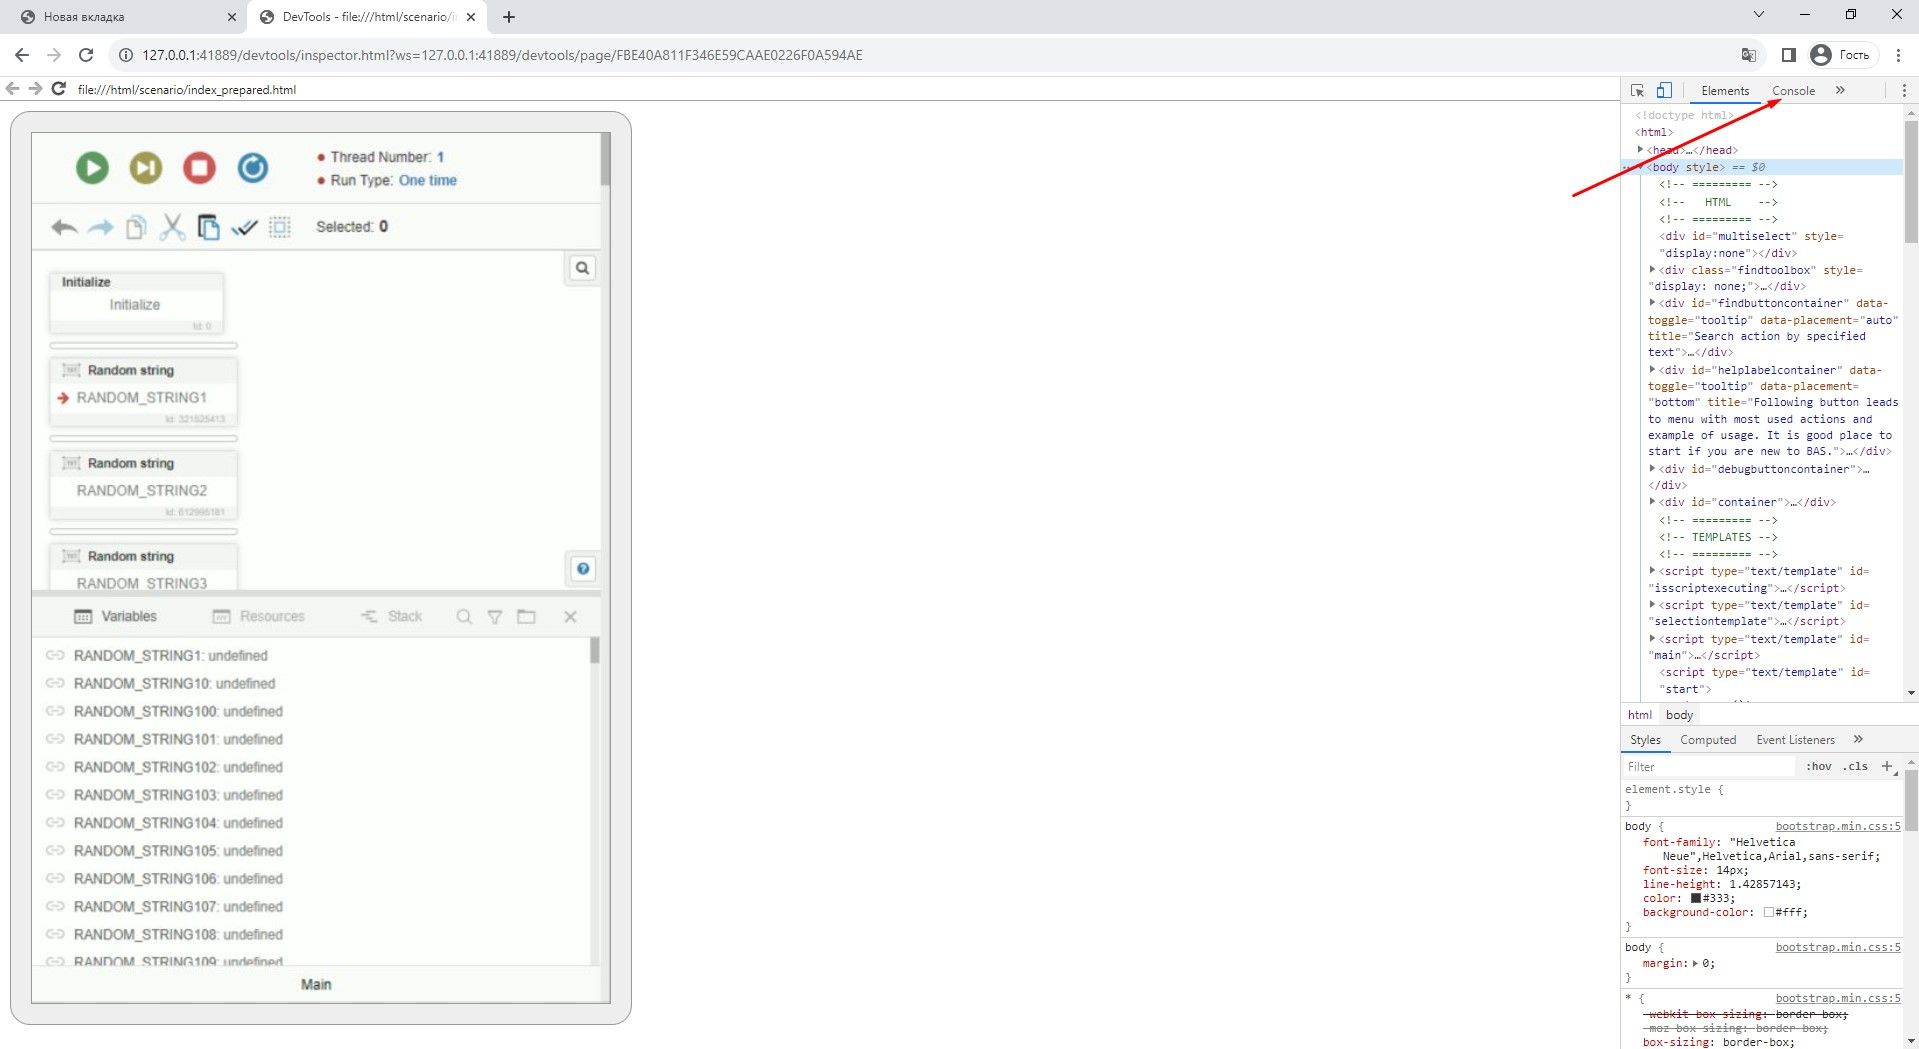Click the yellow step-next button
This screenshot has width=1919, height=1049.
click(x=146, y=168)
